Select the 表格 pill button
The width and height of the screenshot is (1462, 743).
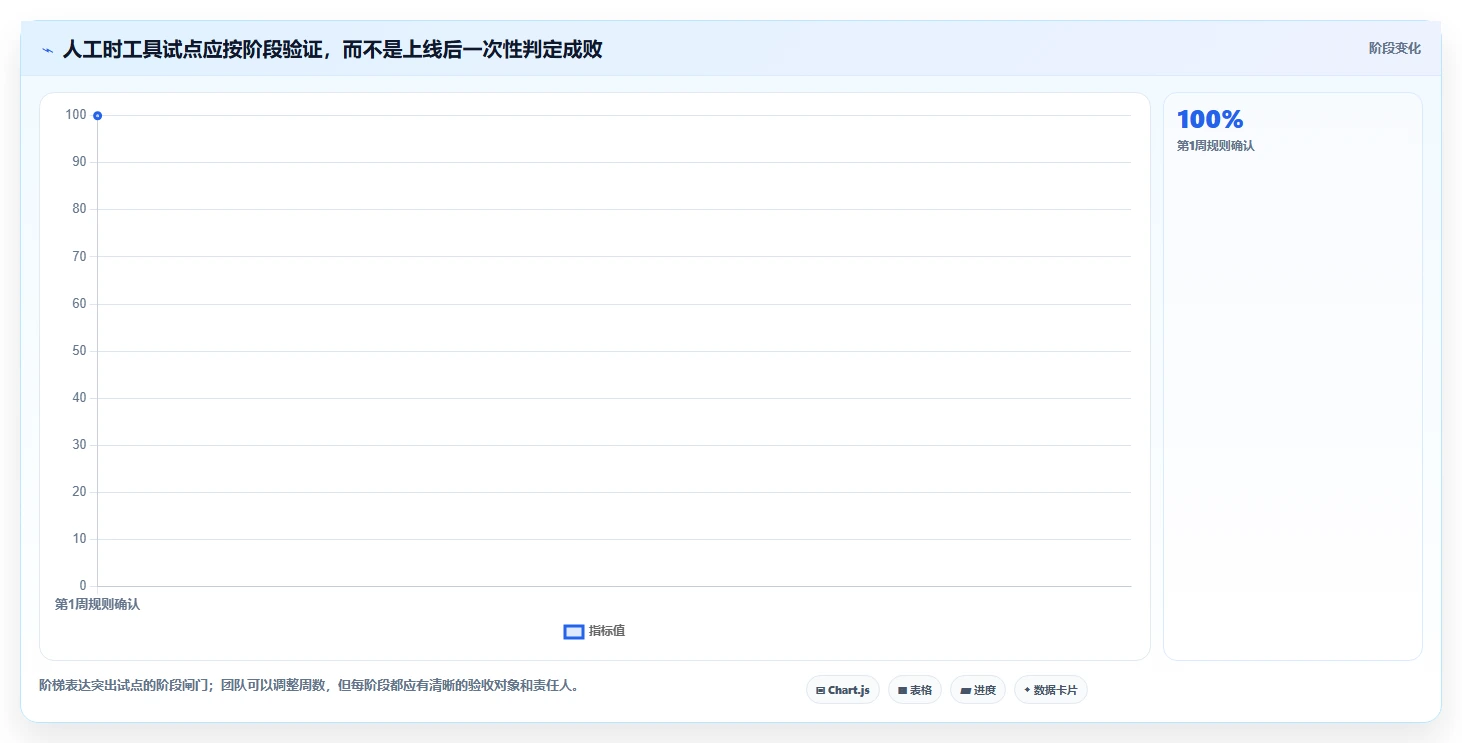[x=915, y=690]
